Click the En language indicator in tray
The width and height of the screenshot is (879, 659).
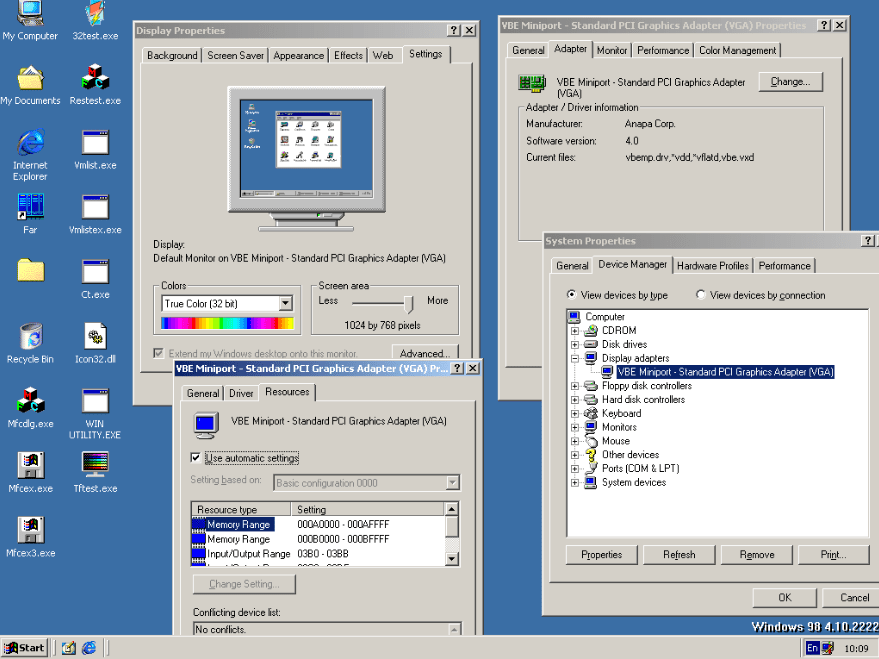click(812, 648)
